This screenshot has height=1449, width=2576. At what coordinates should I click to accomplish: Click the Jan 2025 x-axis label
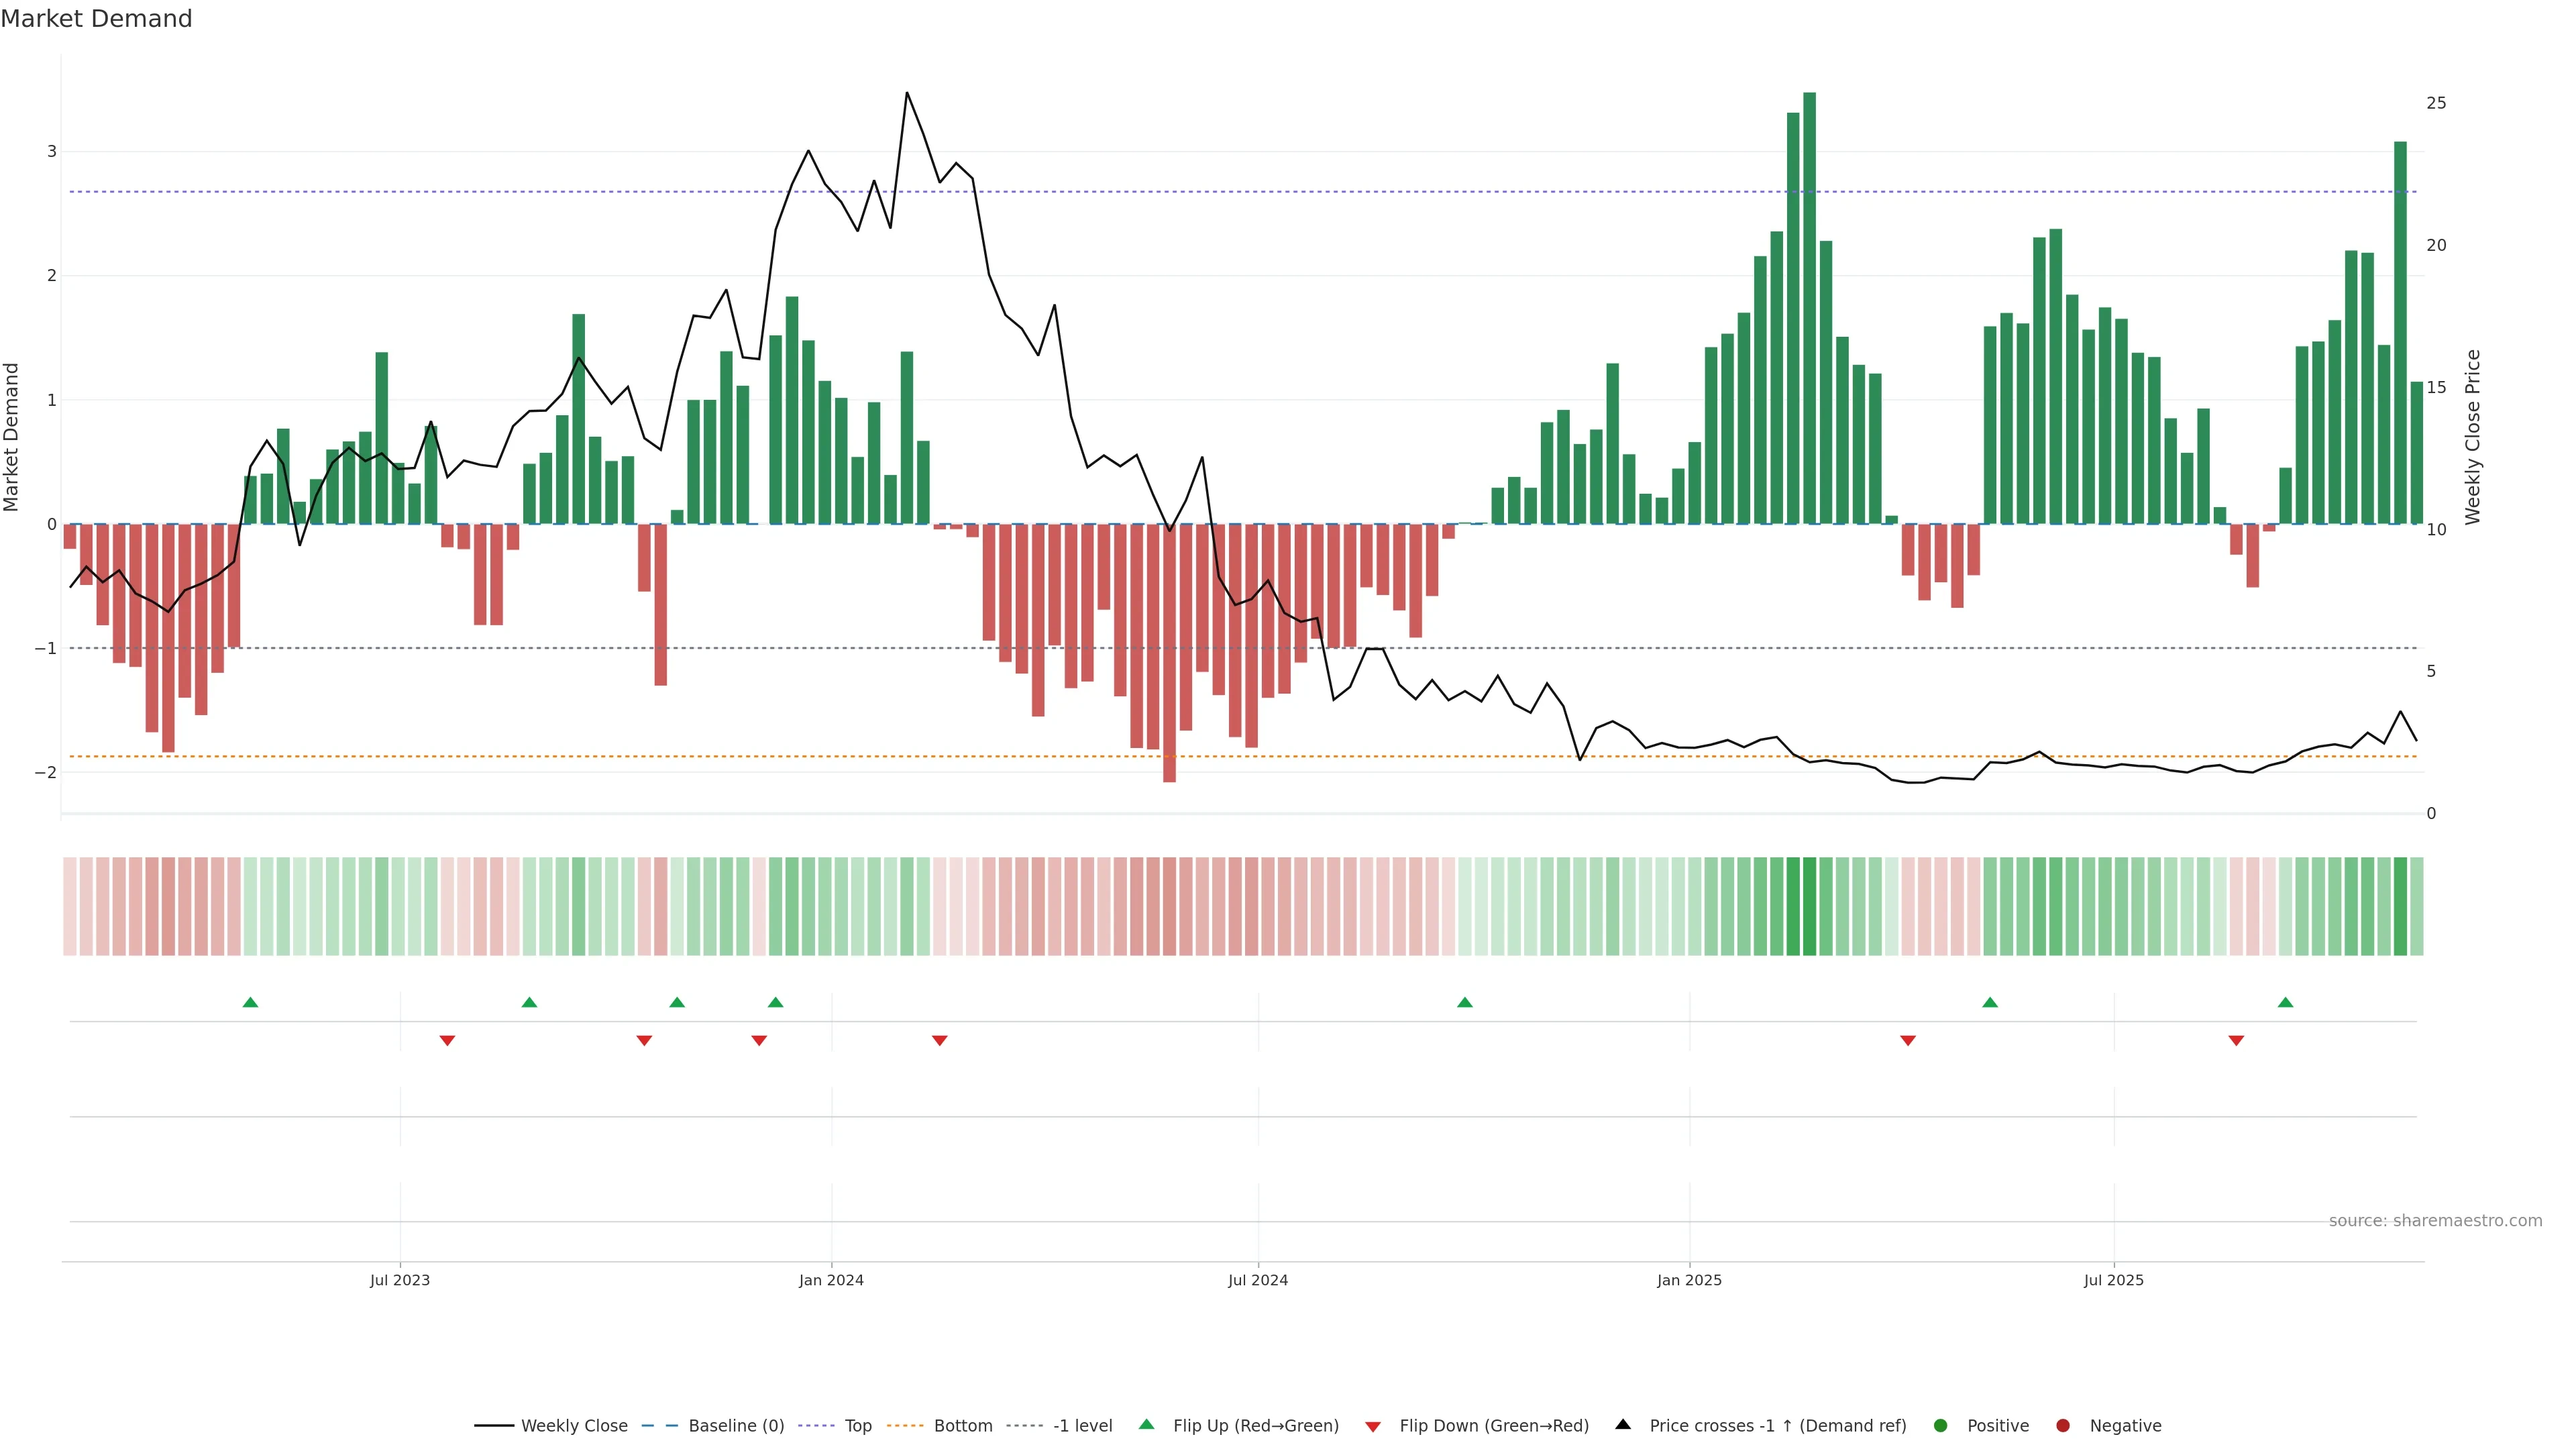click(x=1689, y=1280)
